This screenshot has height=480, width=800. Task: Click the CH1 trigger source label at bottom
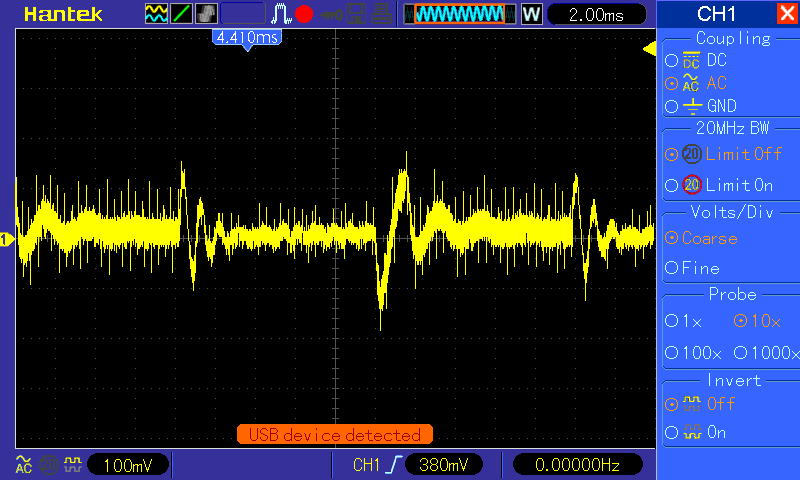366,465
